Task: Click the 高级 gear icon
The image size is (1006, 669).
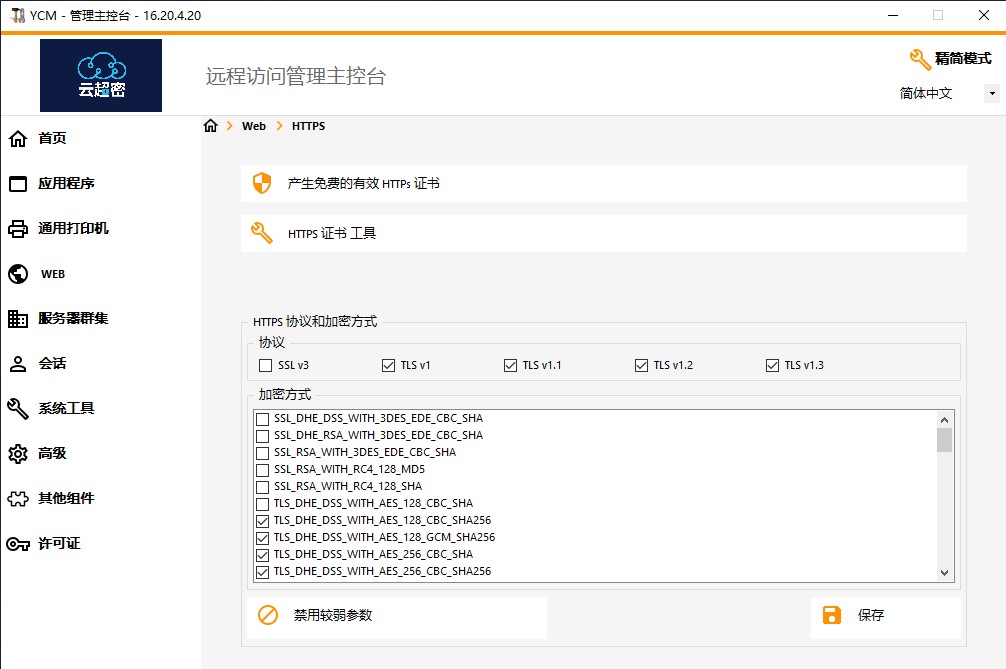Action: point(18,453)
